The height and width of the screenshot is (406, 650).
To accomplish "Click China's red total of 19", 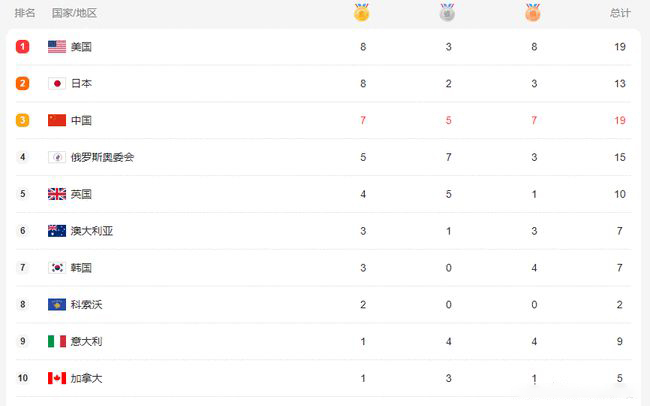I will [620, 121].
